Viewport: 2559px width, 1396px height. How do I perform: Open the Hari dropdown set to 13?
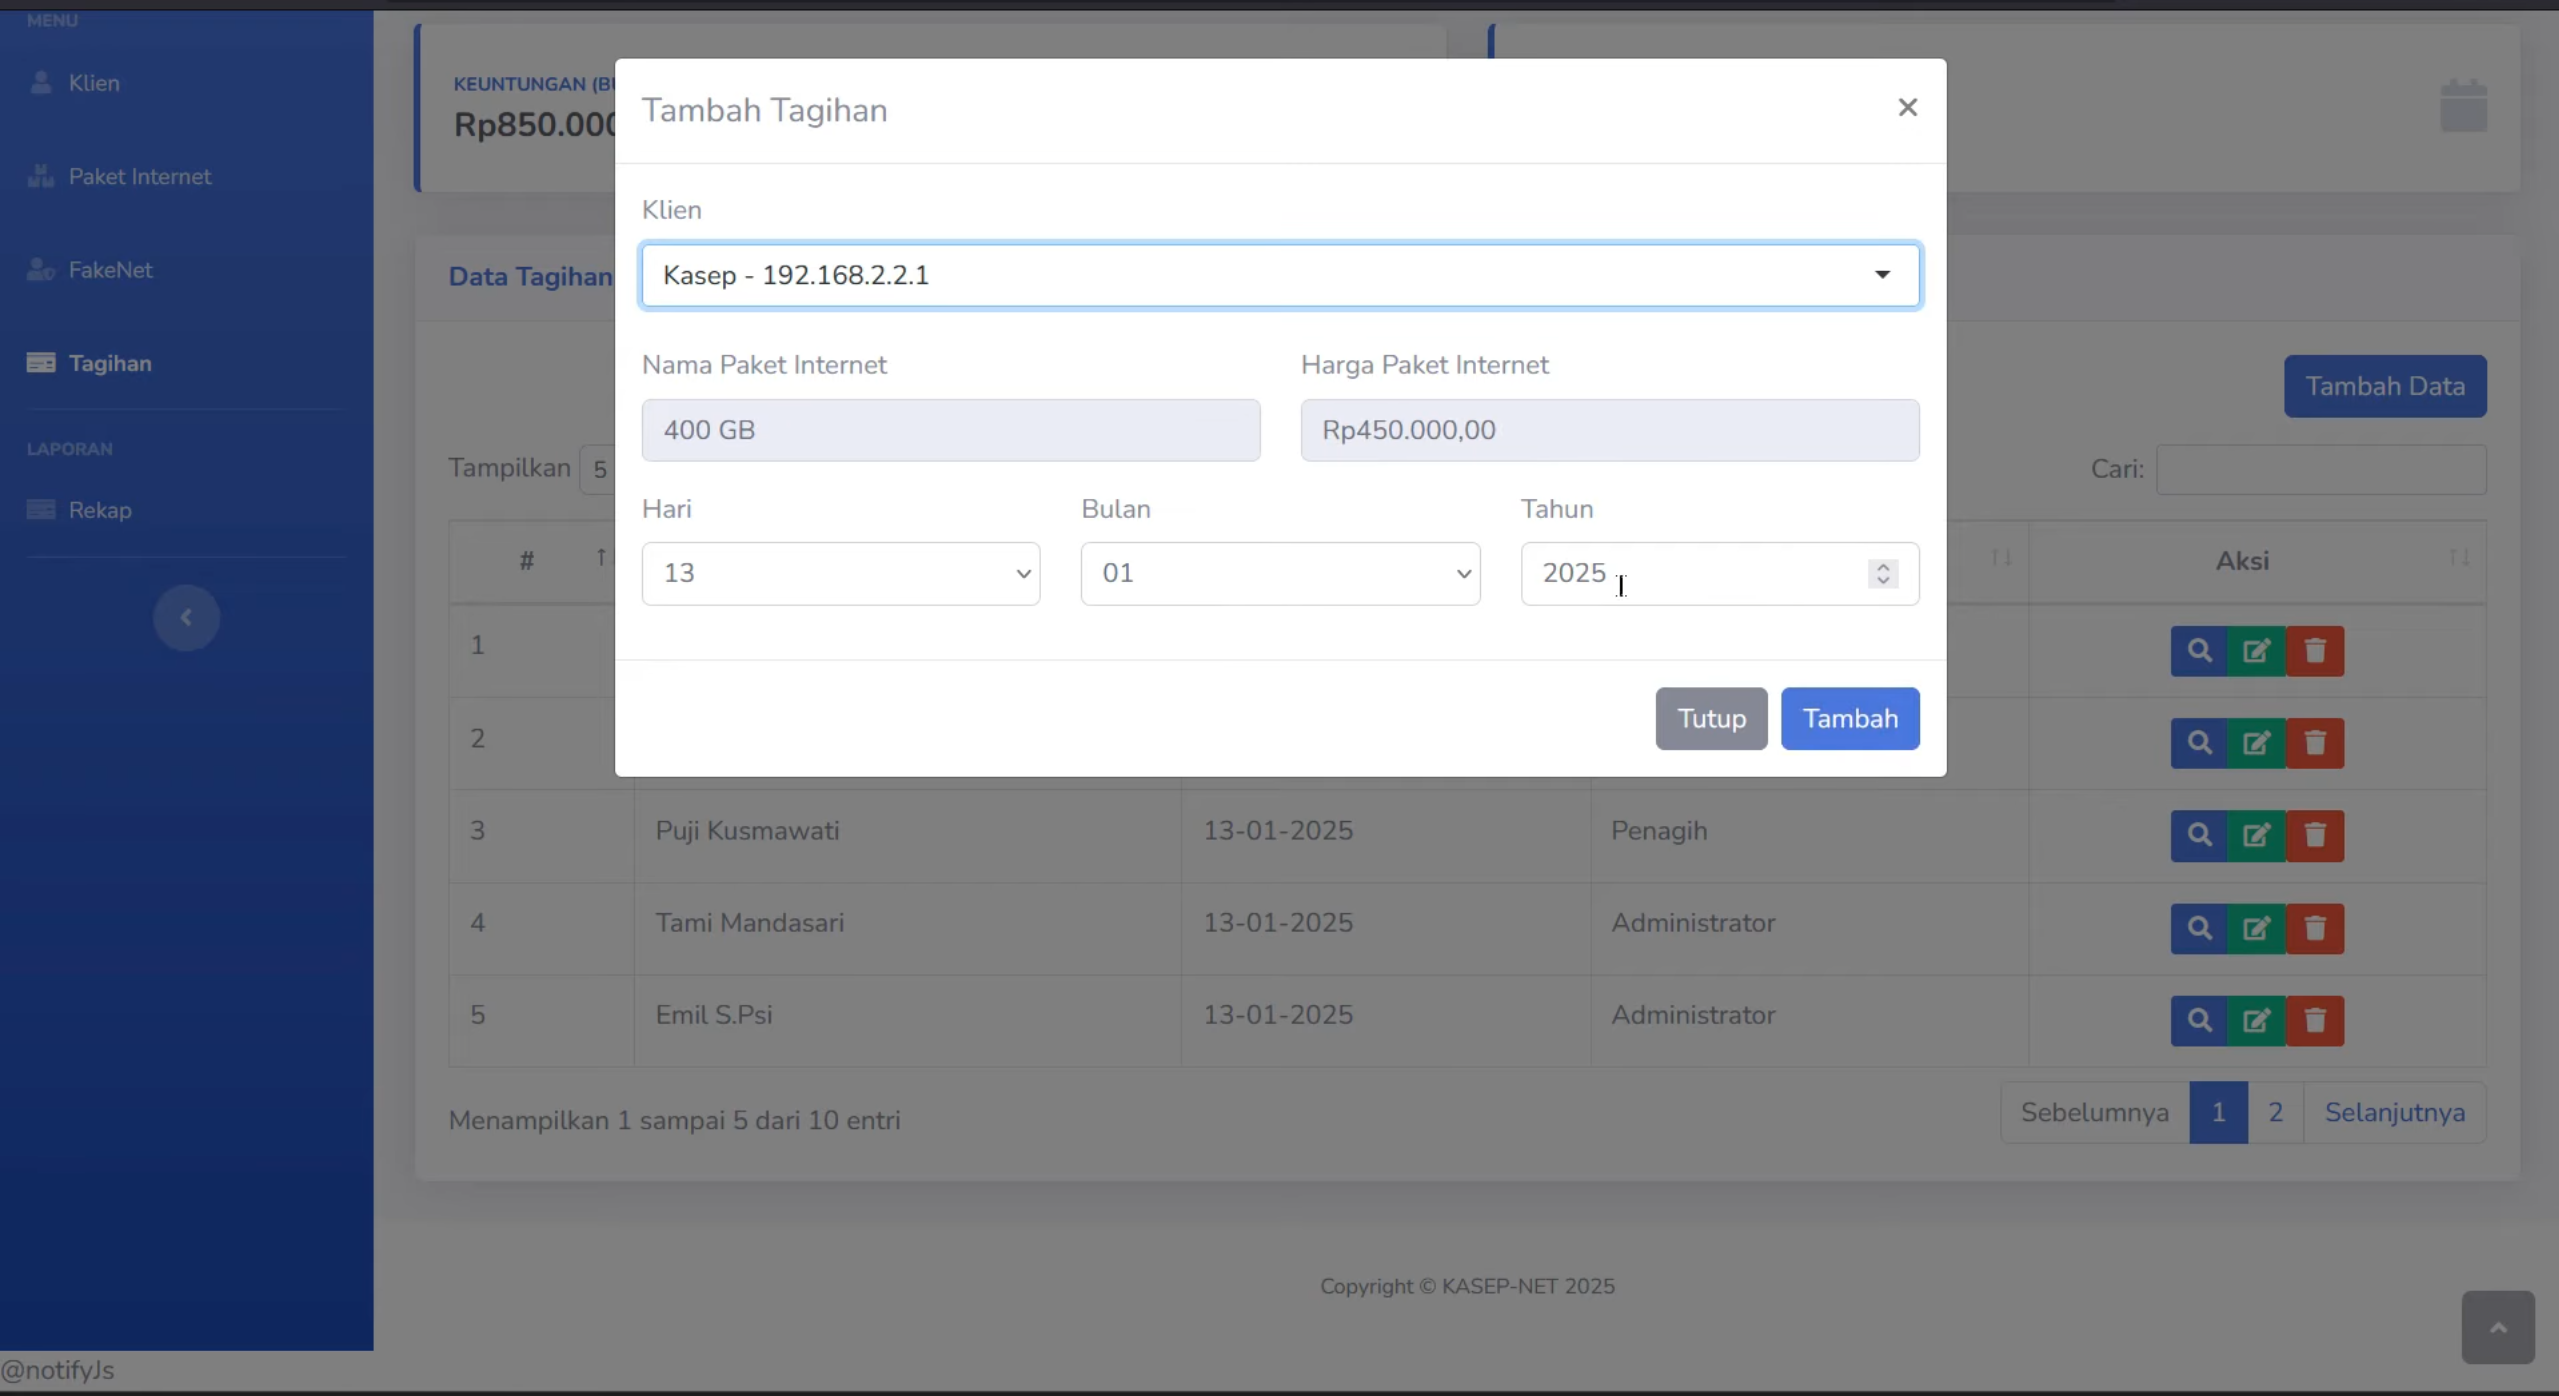[841, 573]
